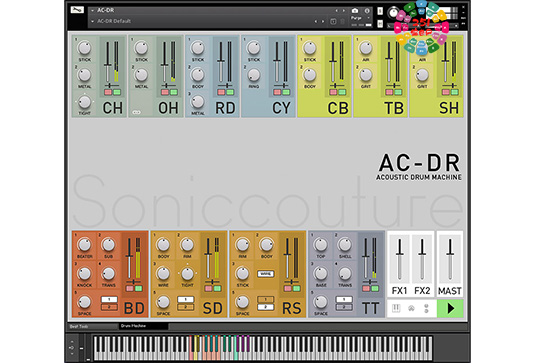Click the CH Tight knob
The image size is (535, 363).
pyautogui.click(x=84, y=102)
